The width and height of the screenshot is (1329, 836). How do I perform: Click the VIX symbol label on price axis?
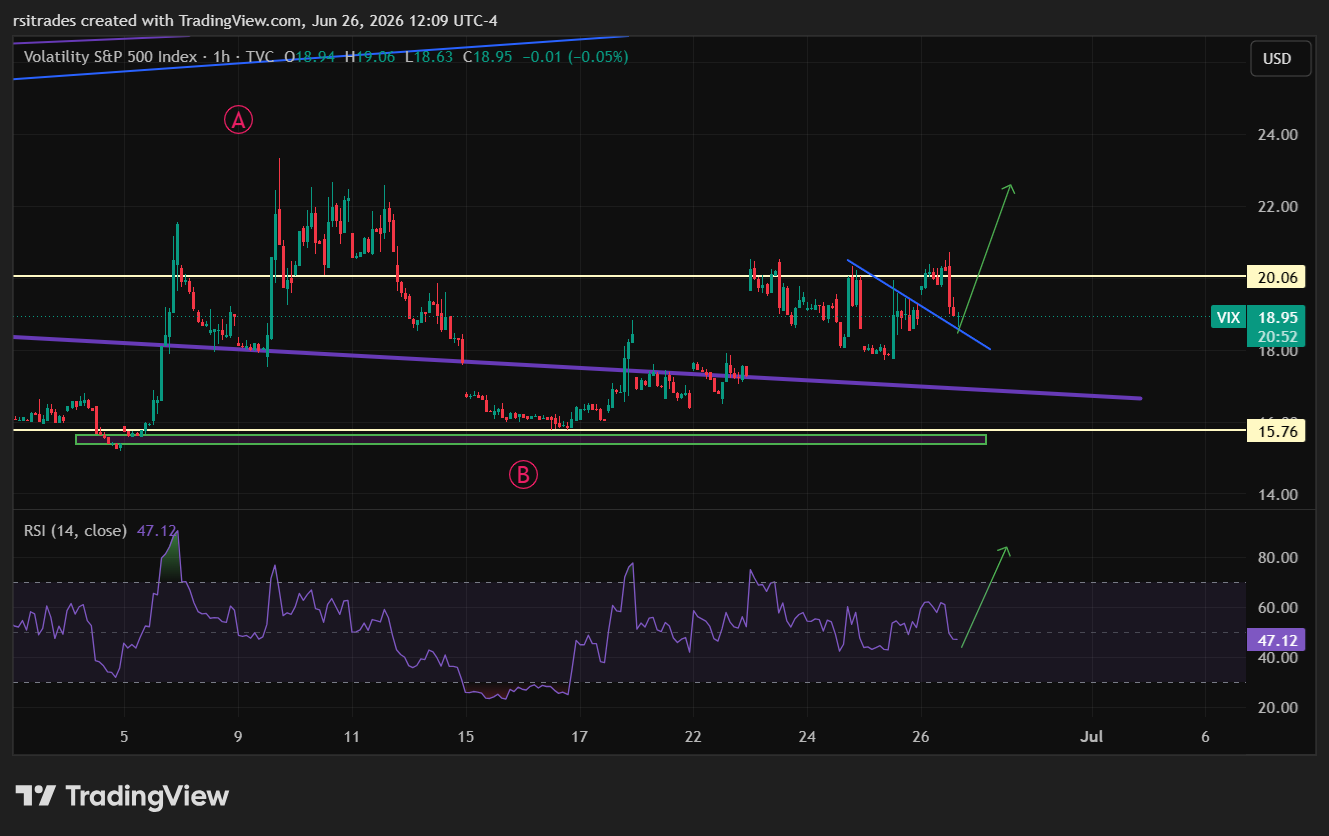tap(1228, 317)
